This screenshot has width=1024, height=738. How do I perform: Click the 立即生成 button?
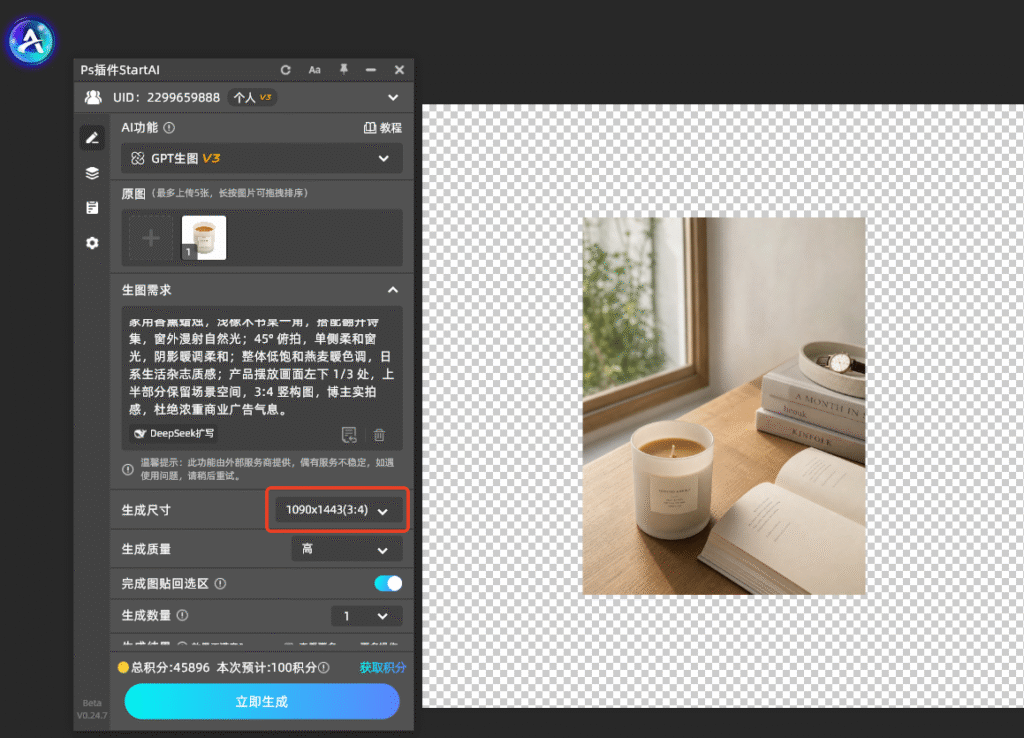pos(262,701)
